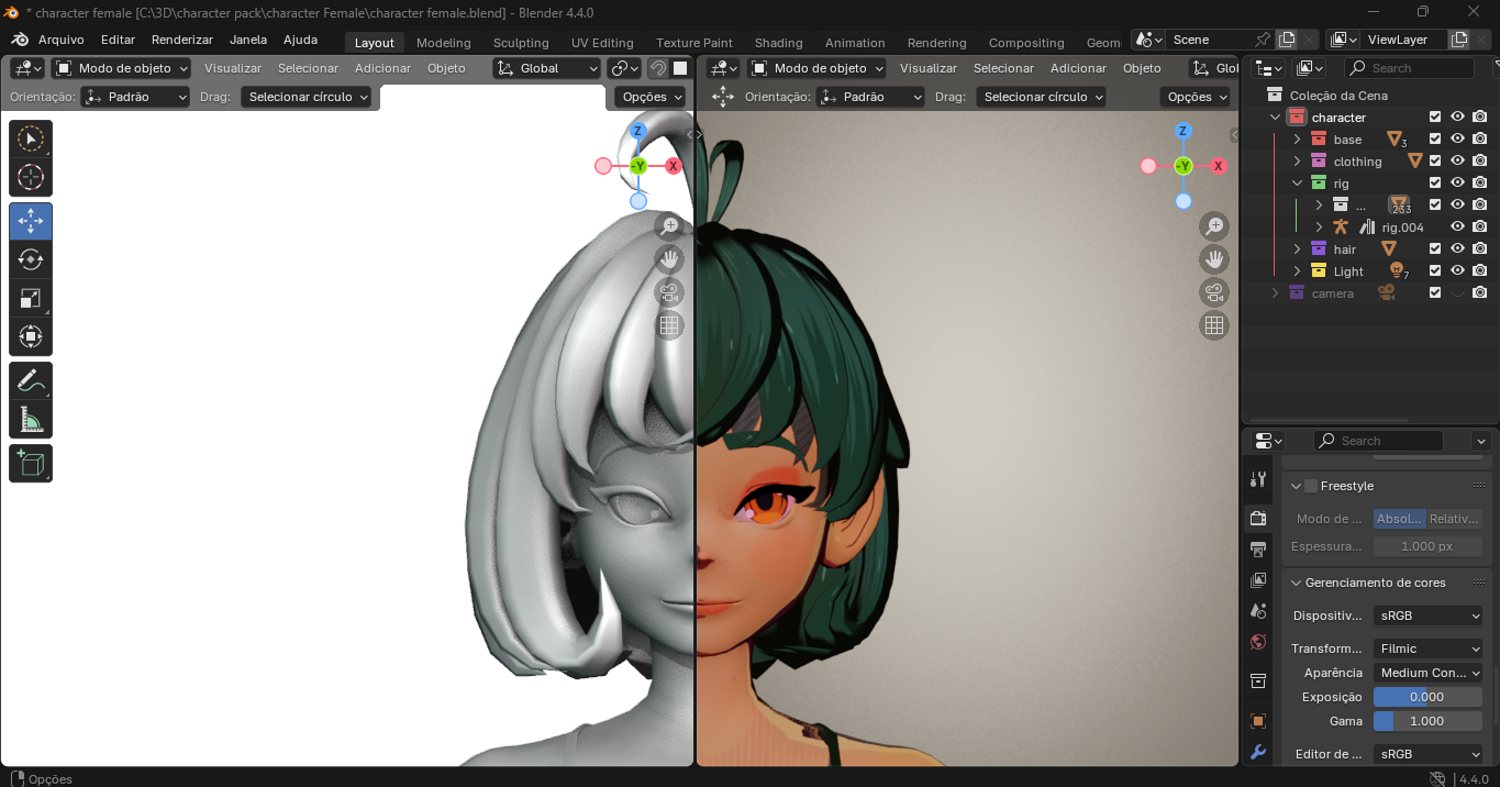The image size is (1500, 787).
Task: Choose the Annotate pencil tool
Action: click(30, 381)
